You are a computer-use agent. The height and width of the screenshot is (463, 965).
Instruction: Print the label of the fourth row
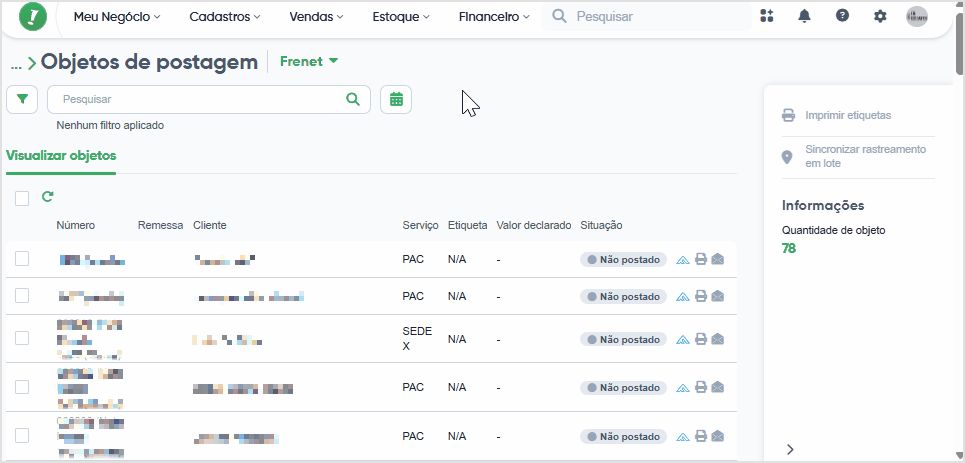(700, 387)
